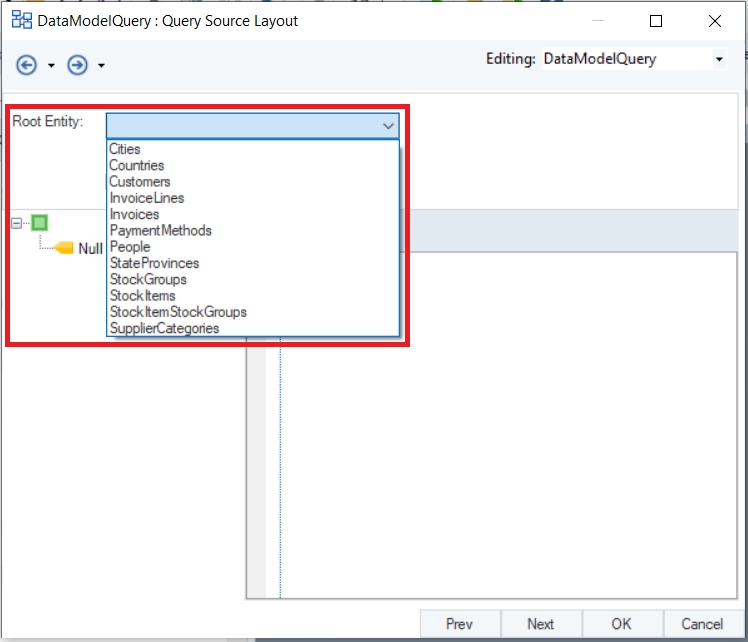Click the back navigation arrow icon

26,65
